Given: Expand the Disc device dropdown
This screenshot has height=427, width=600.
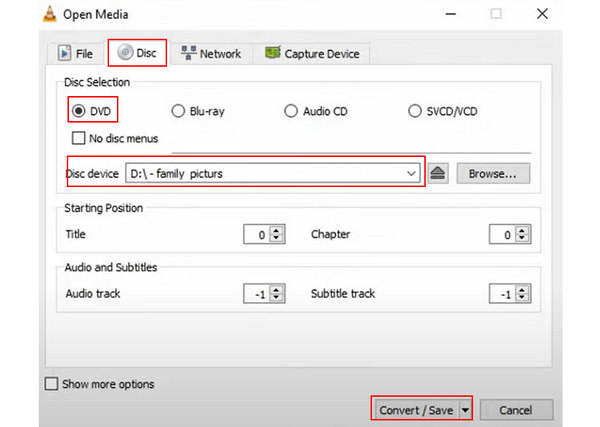Looking at the screenshot, I should [x=411, y=174].
